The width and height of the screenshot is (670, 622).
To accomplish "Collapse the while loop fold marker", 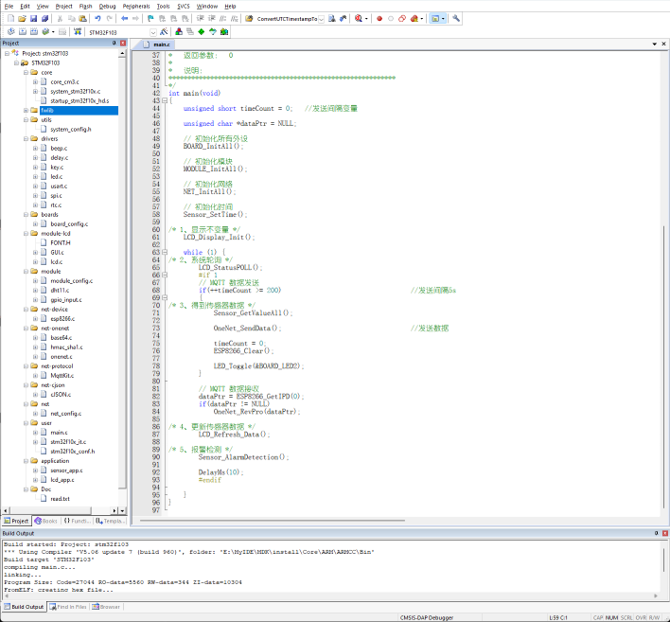I will (165, 252).
